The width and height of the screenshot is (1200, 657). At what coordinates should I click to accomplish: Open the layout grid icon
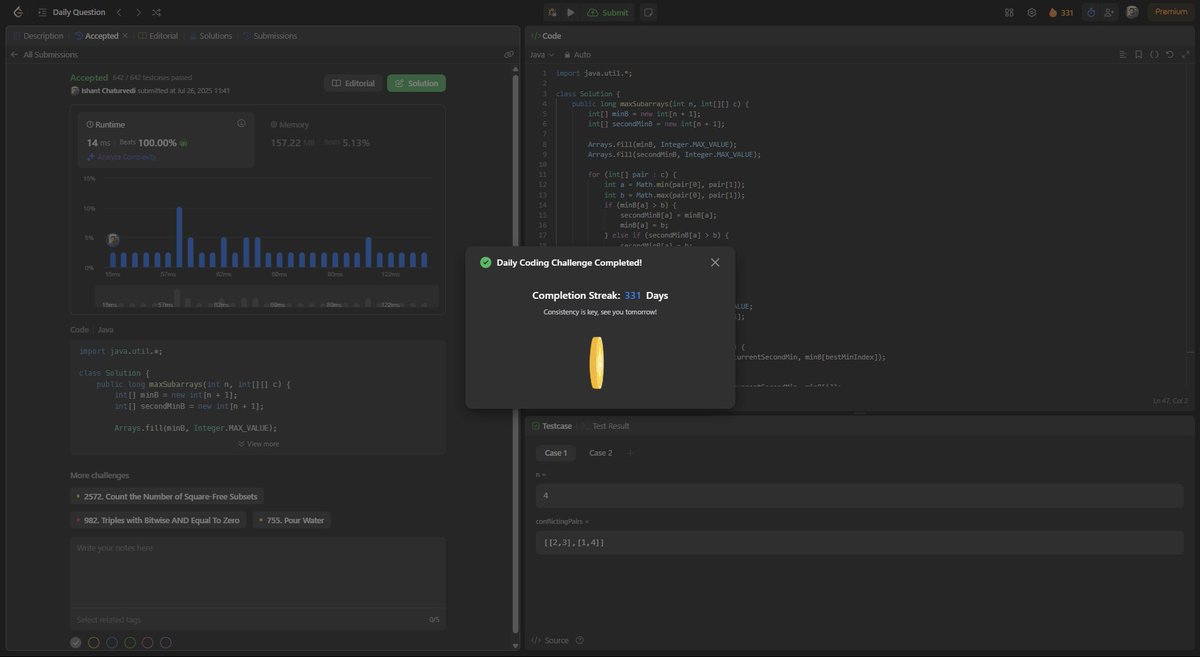click(1009, 12)
